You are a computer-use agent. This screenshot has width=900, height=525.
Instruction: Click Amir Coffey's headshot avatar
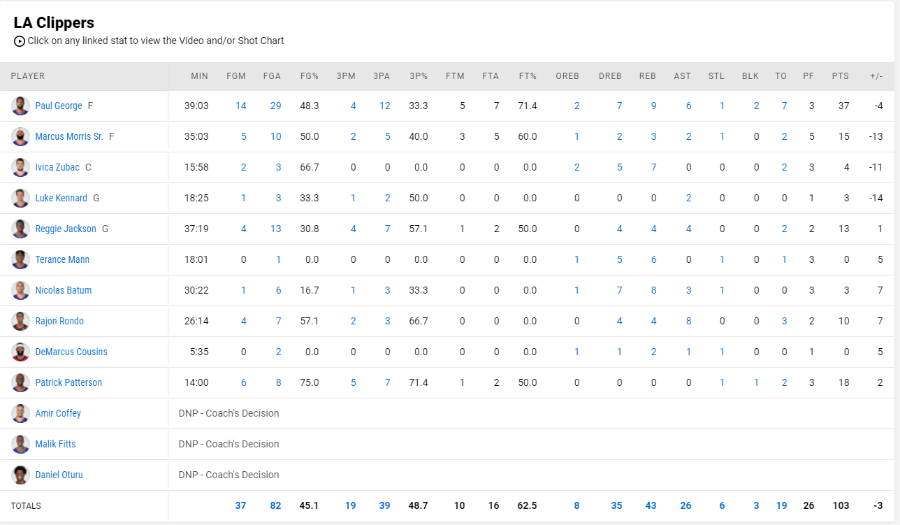pyautogui.click(x=20, y=413)
